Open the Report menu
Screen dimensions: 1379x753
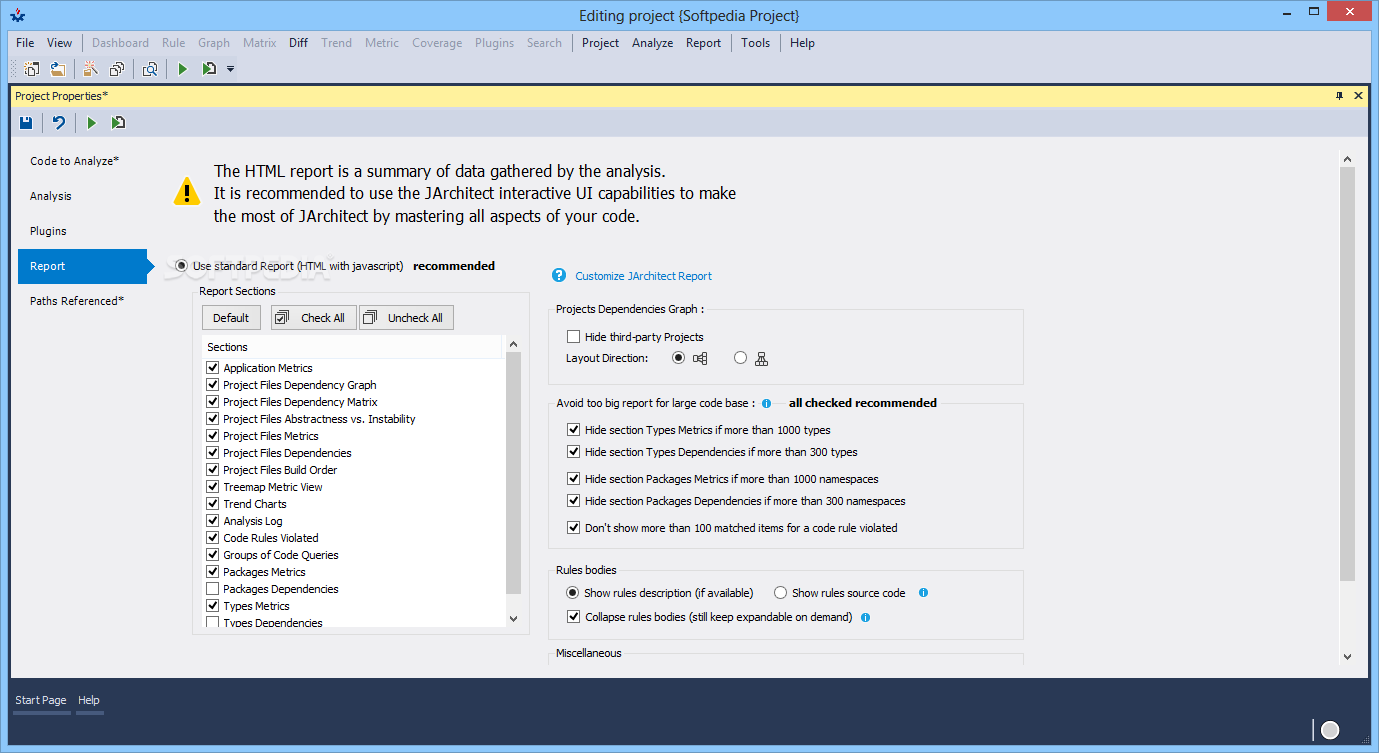pyautogui.click(x=703, y=43)
